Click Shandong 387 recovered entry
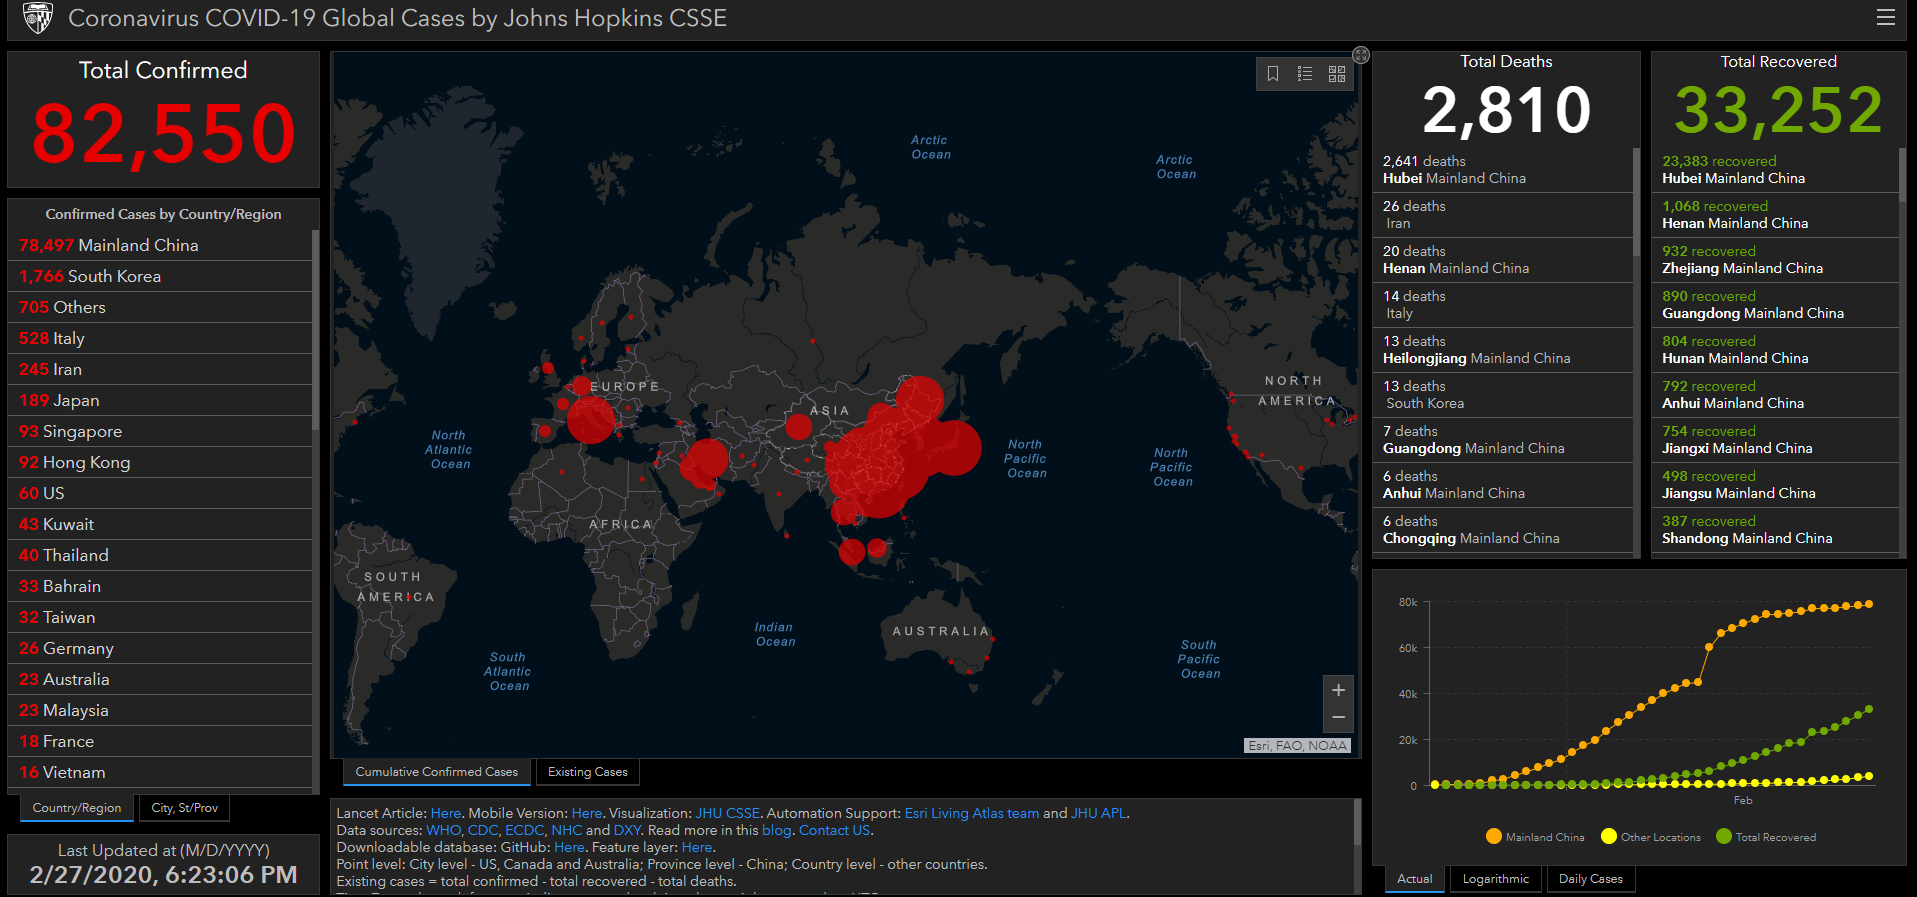Viewport: 1917px width, 897px height. click(1775, 530)
